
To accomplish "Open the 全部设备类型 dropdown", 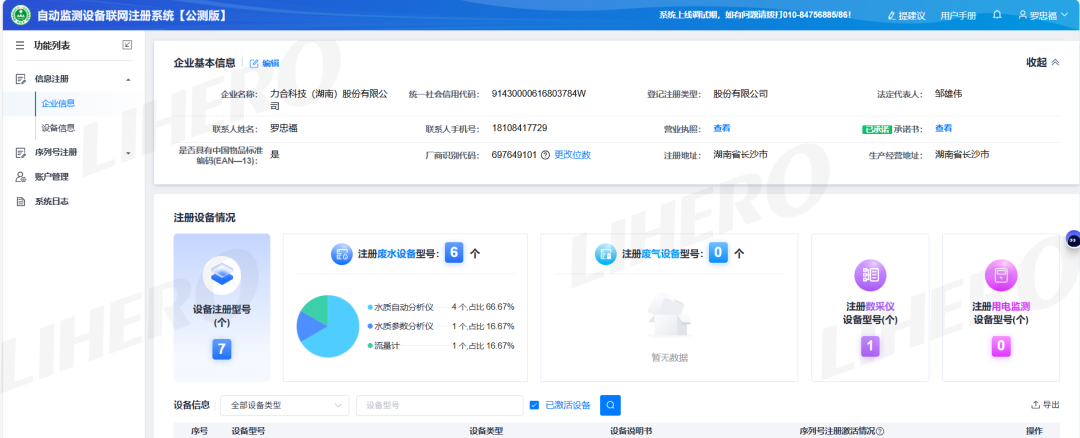I will tap(284, 405).
